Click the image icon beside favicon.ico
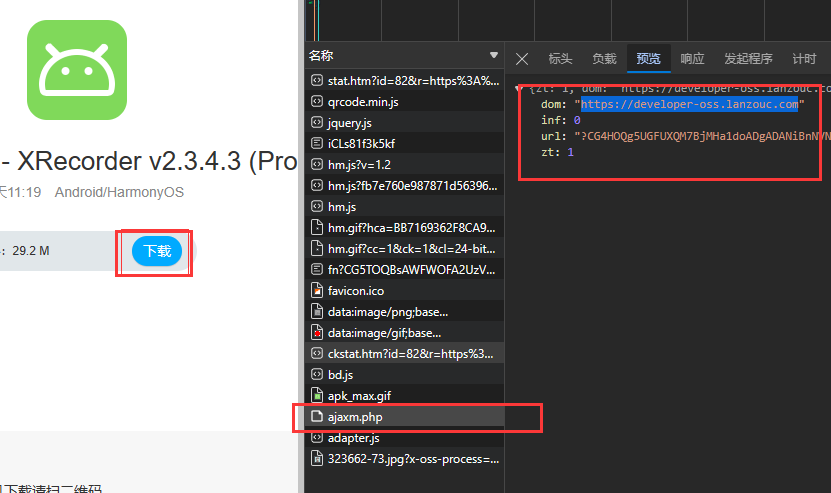Screen dimensions: 831x493 (x=317, y=290)
